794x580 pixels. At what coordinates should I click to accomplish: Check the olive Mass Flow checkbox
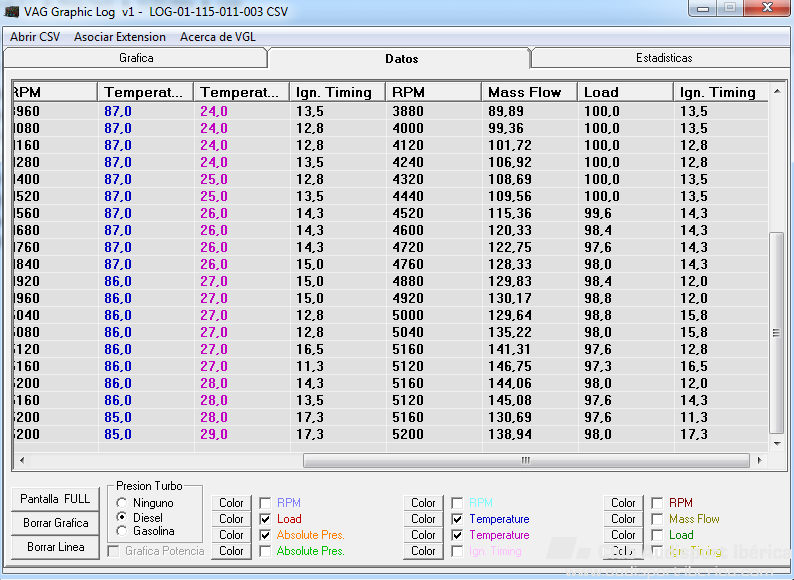pyautogui.click(x=657, y=519)
